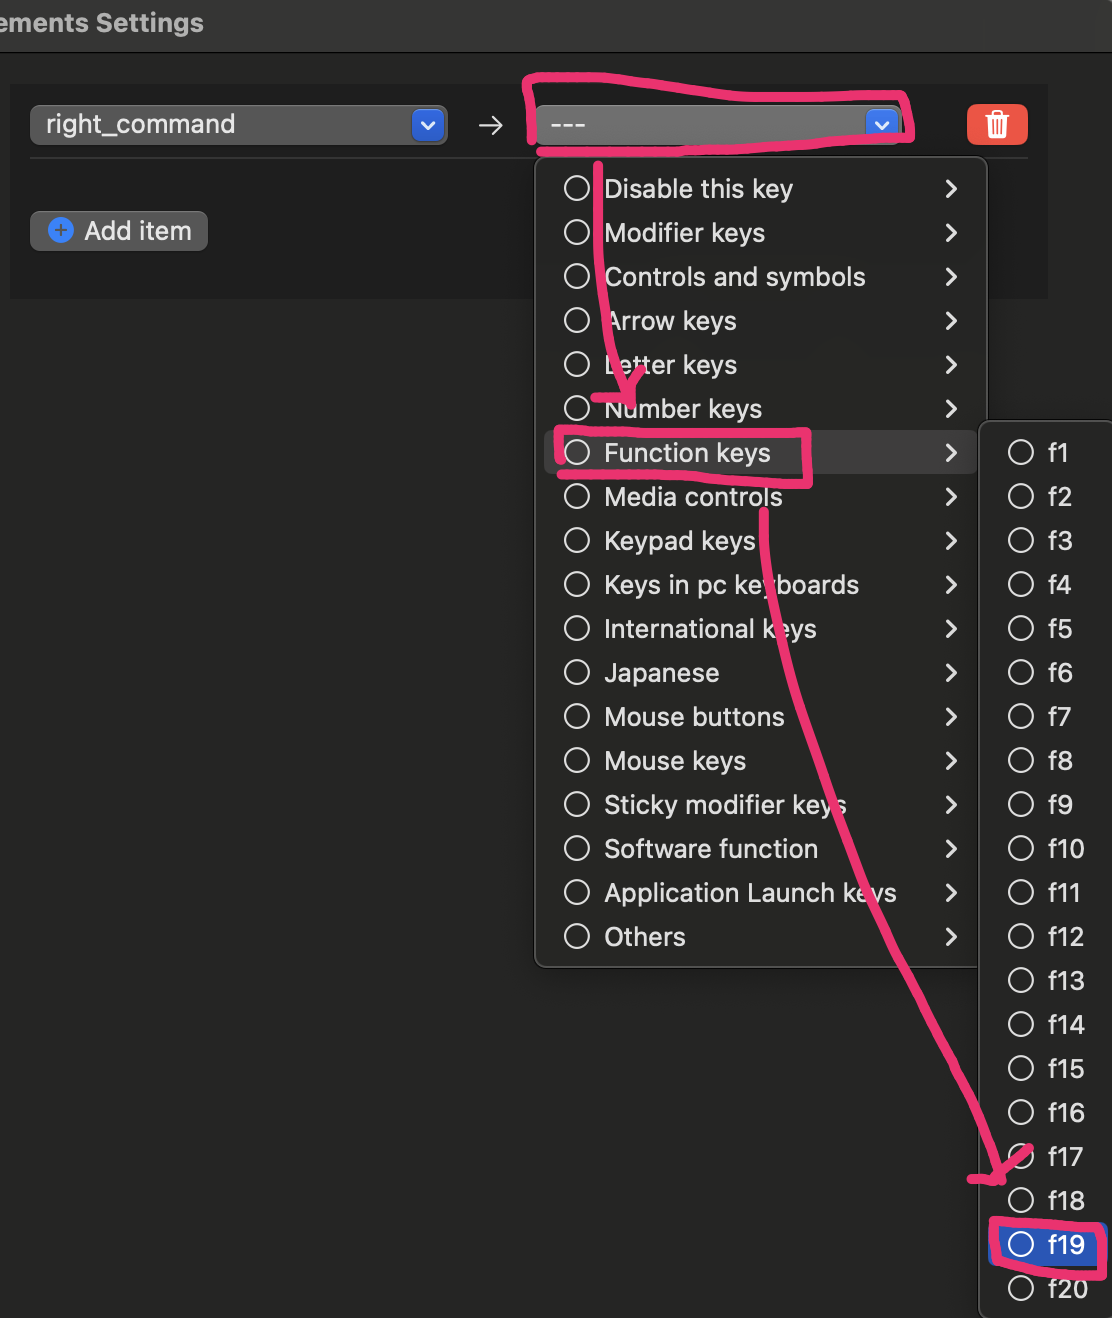This screenshot has width=1112, height=1318.
Task: Open Application Launch keys menu entry
Action: (x=761, y=893)
